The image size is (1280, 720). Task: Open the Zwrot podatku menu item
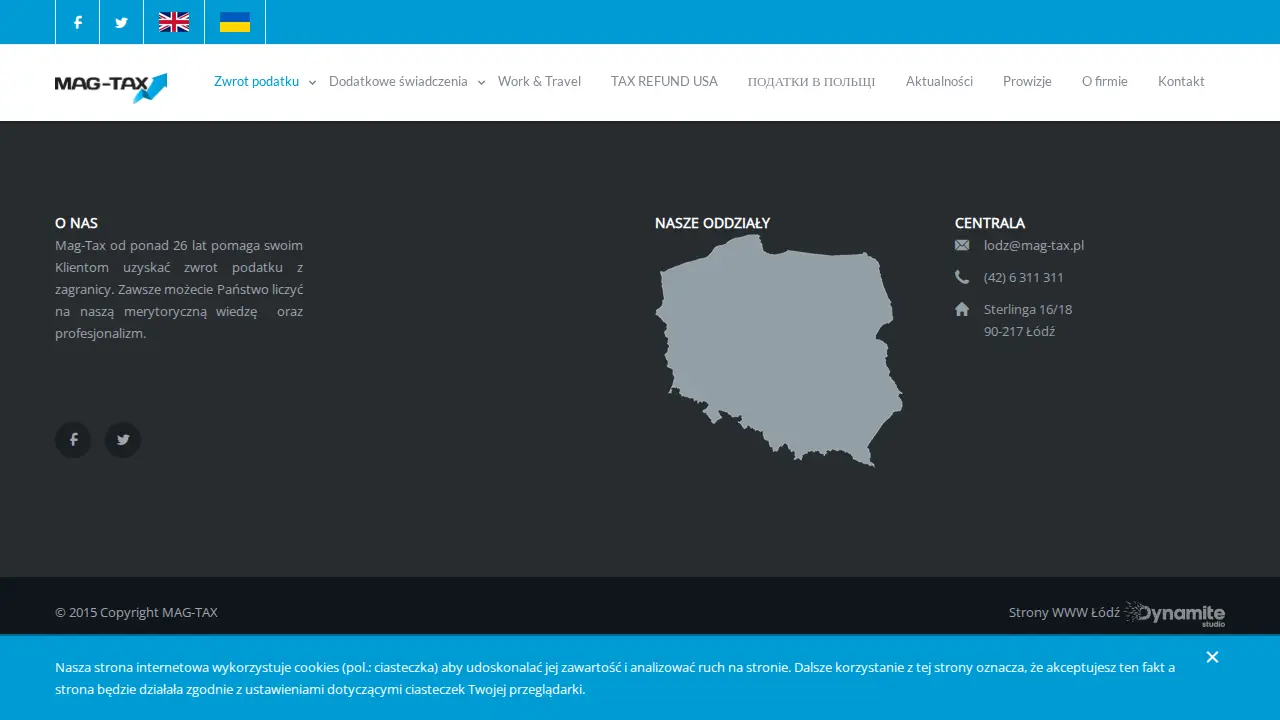click(256, 81)
